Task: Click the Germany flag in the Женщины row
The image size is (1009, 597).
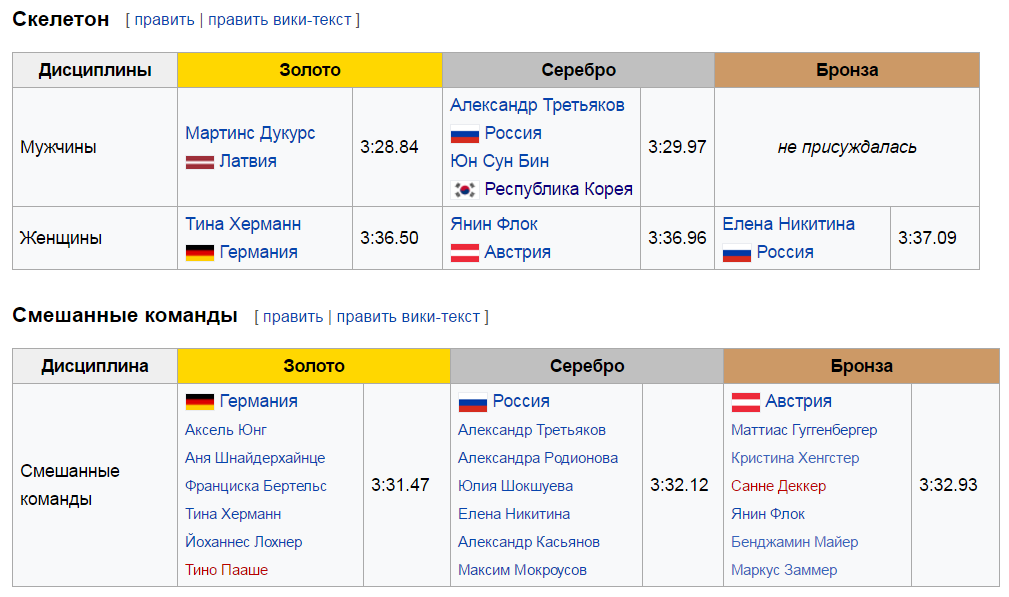Action: click(x=199, y=253)
